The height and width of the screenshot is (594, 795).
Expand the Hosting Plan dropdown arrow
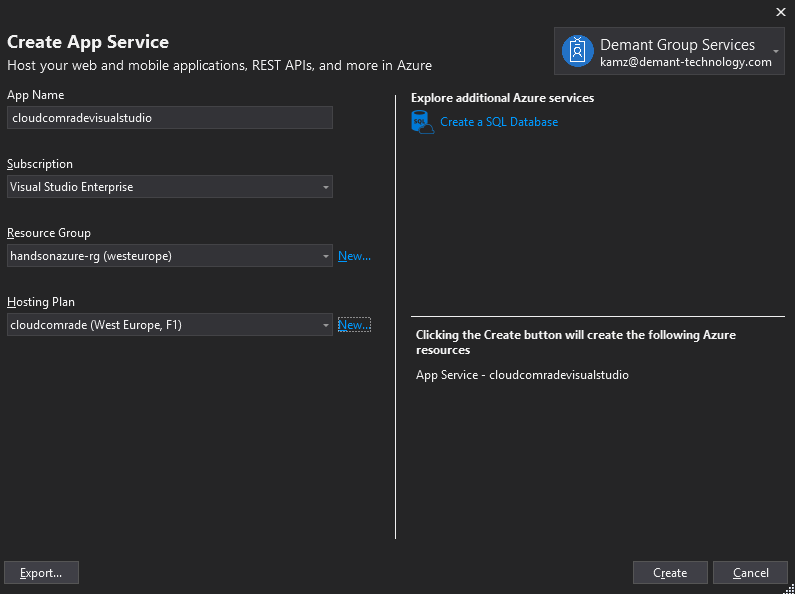[x=325, y=325]
